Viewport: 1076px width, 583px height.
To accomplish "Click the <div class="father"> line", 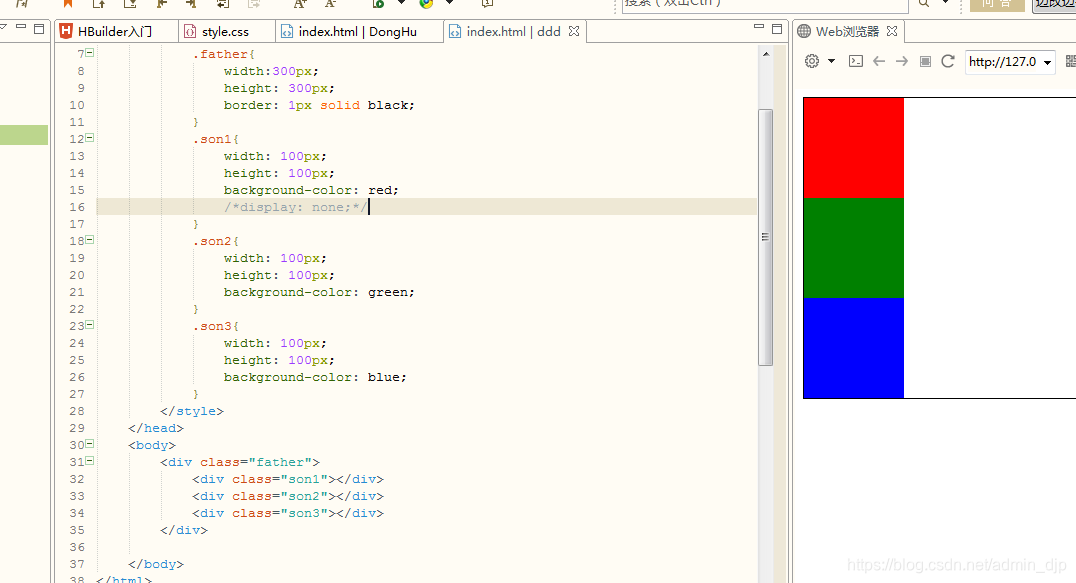I will (240, 462).
